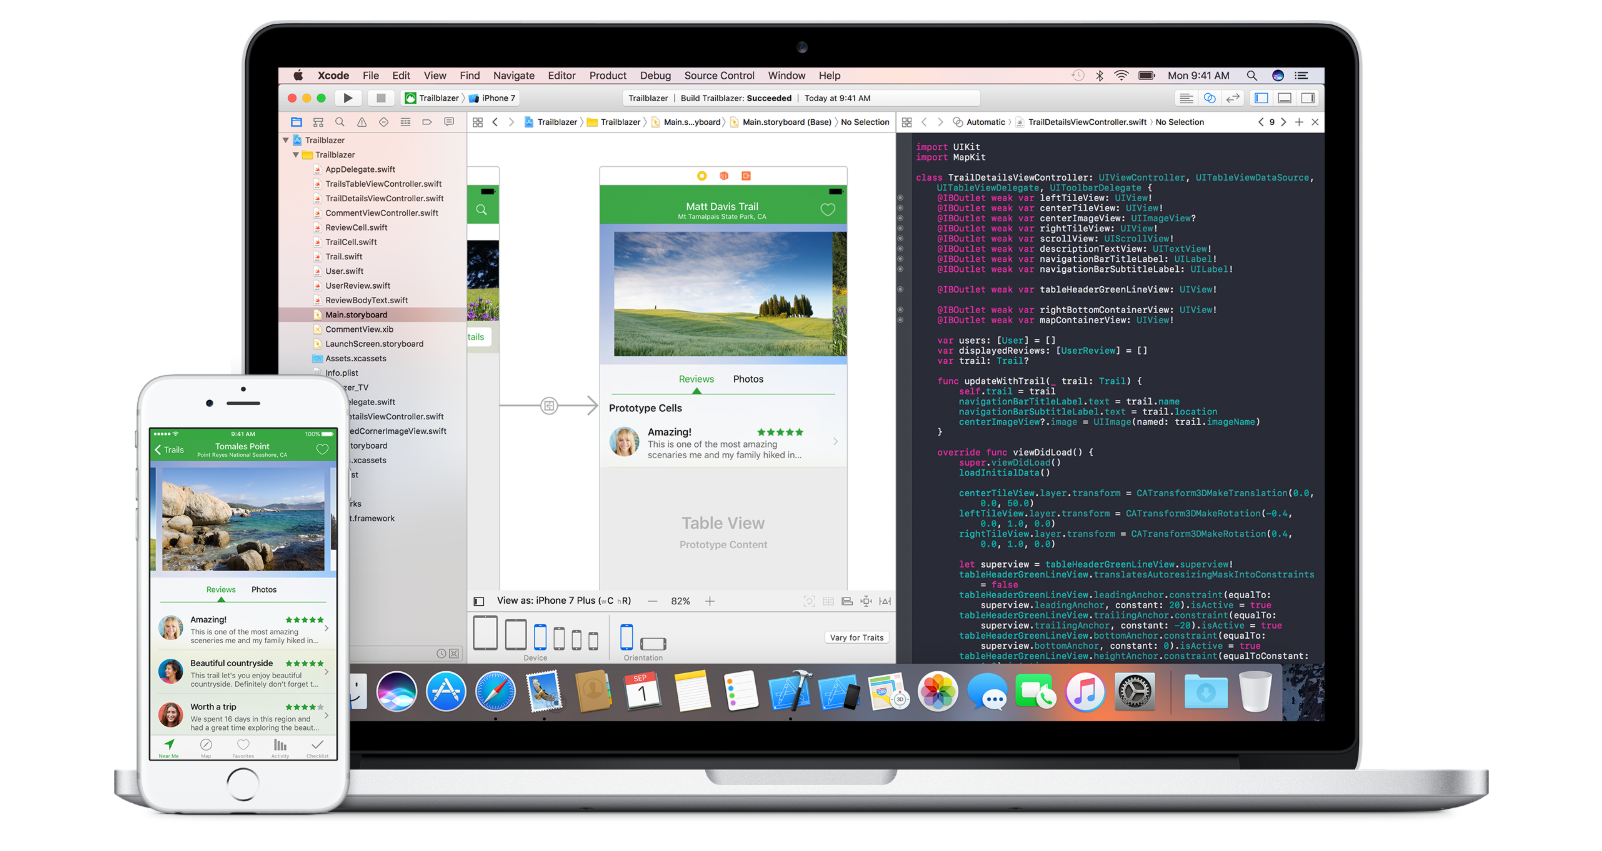Select LaunchScreen.storyboard file
1602x851 pixels.
(x=372, y=343)
